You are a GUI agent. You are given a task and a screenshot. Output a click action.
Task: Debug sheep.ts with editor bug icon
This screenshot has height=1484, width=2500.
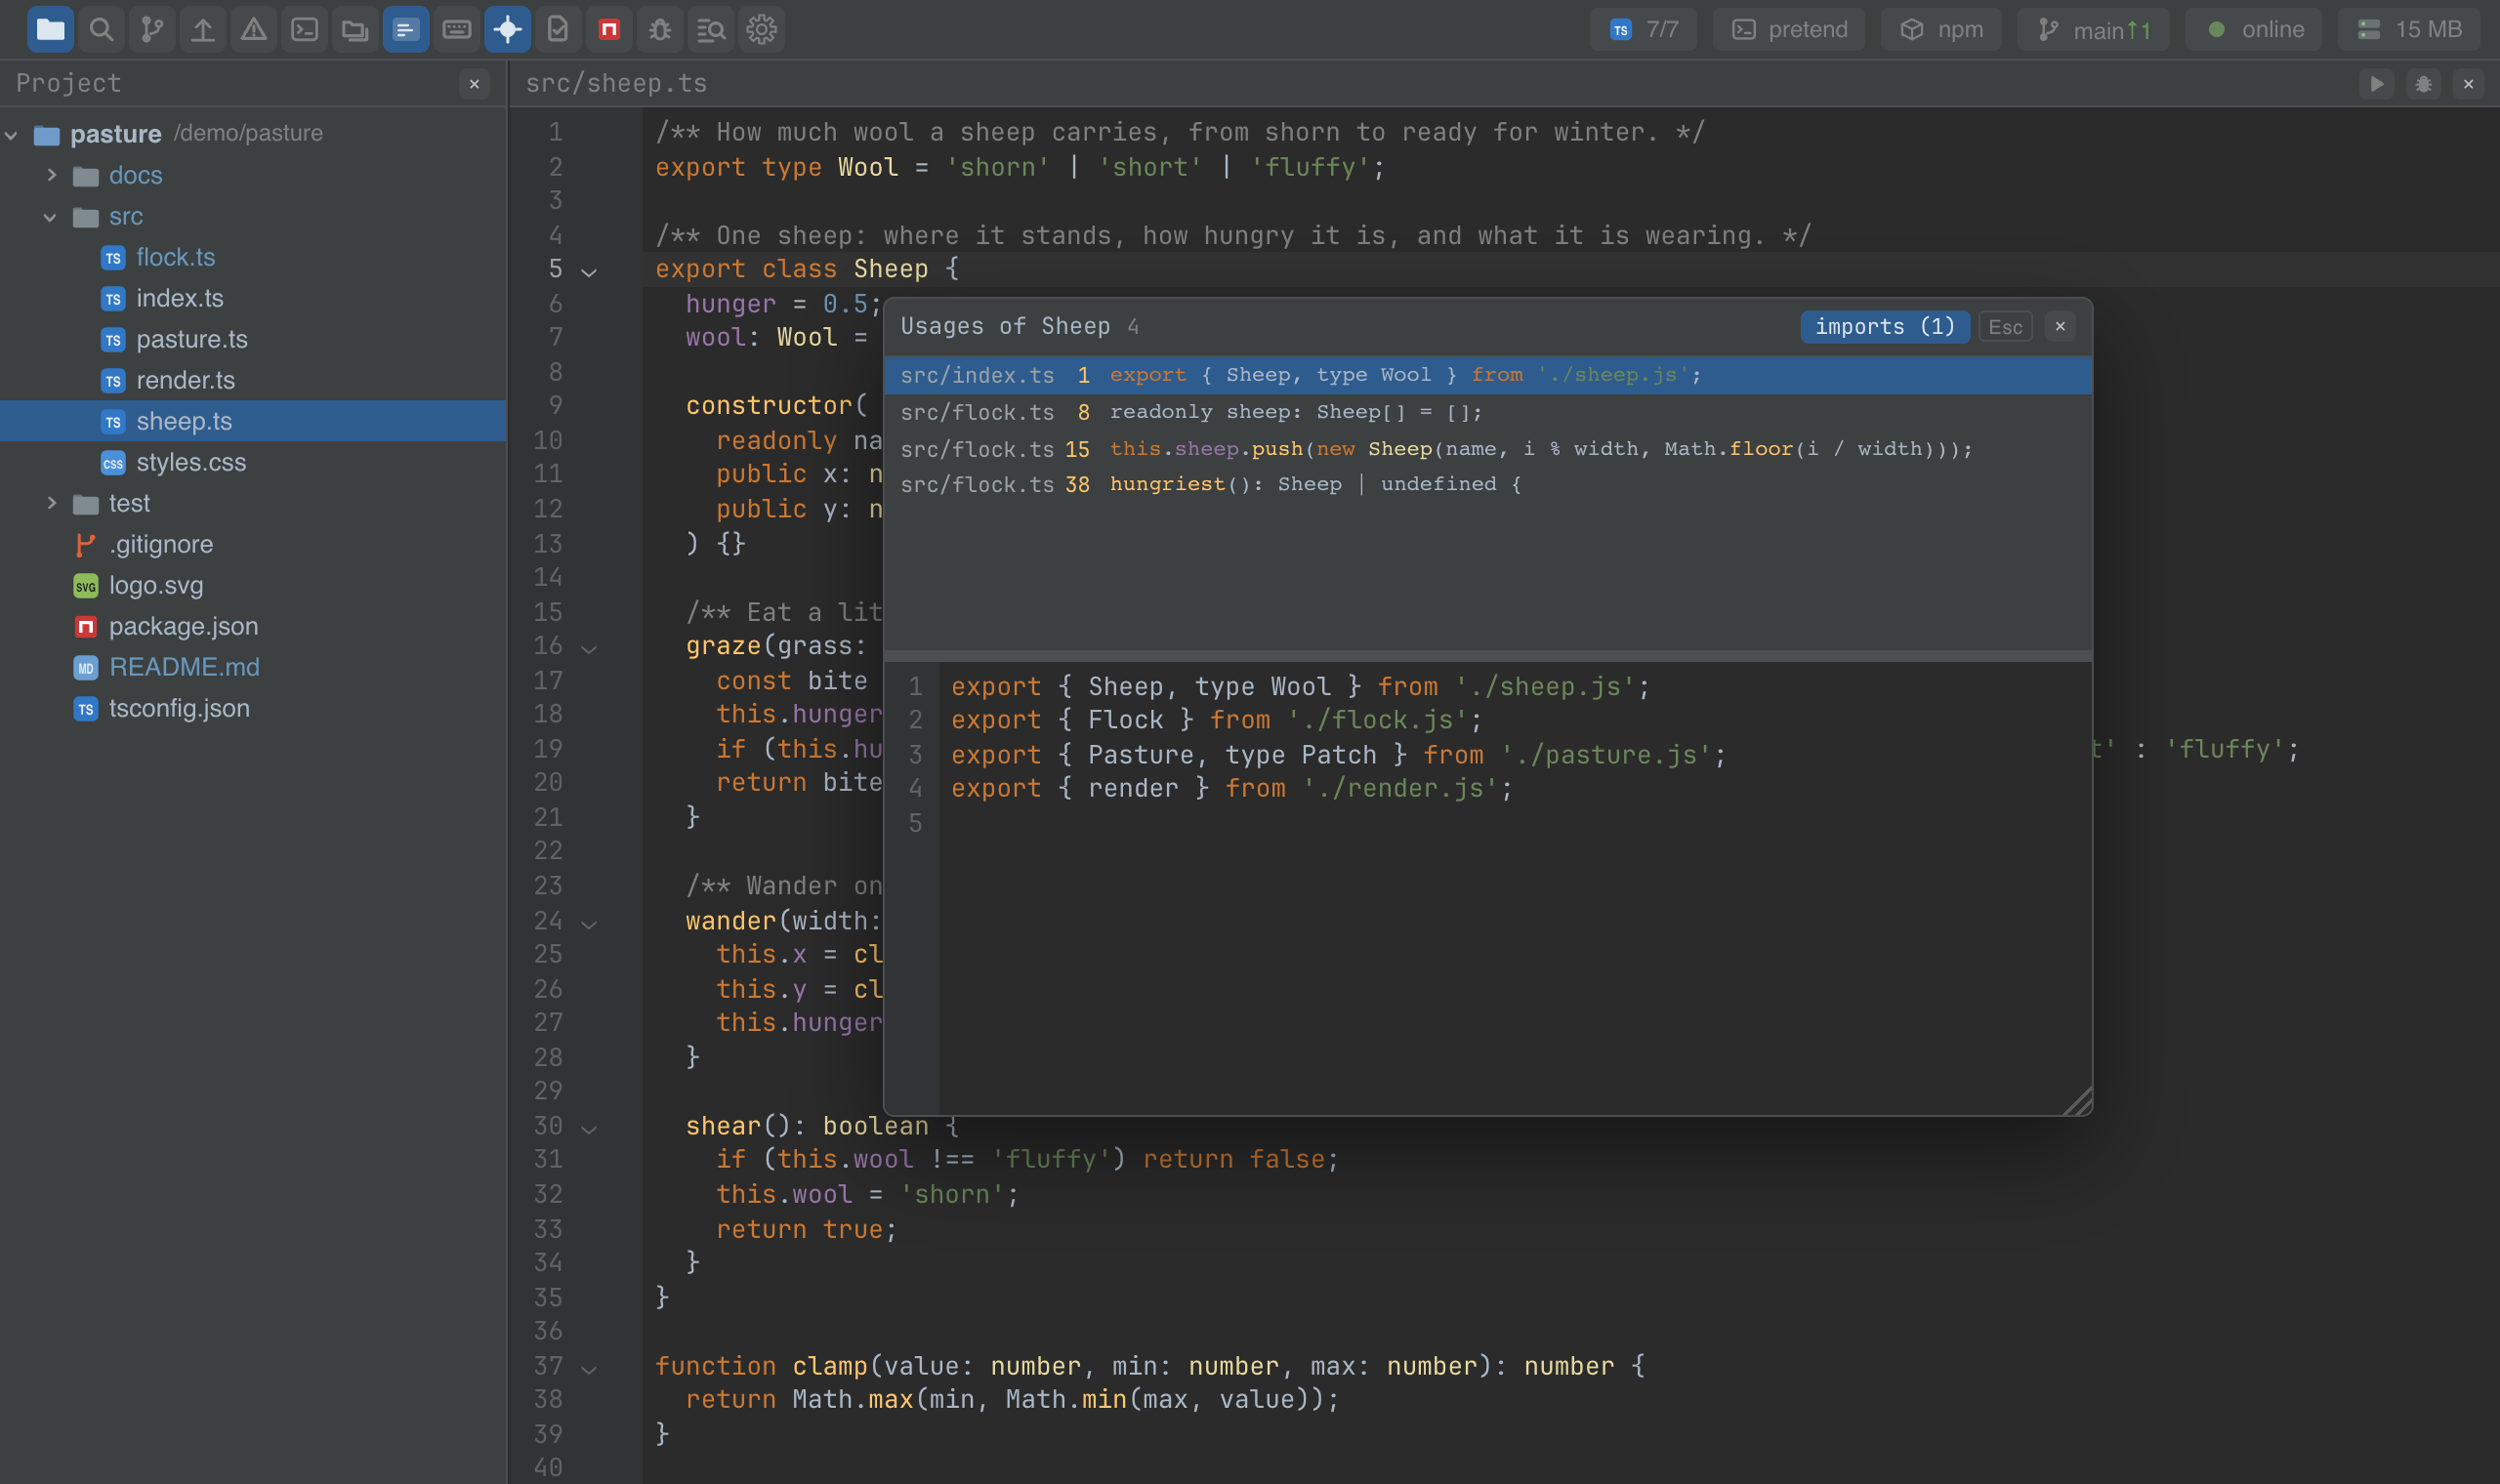(2423, 84)
